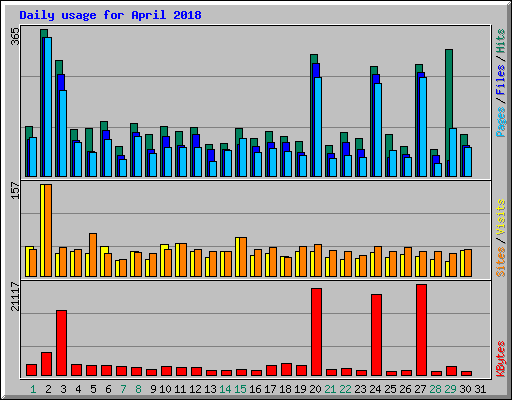512x400 pixels.
Task: Click the cyan pages bar for day 3
Action: 63,133
